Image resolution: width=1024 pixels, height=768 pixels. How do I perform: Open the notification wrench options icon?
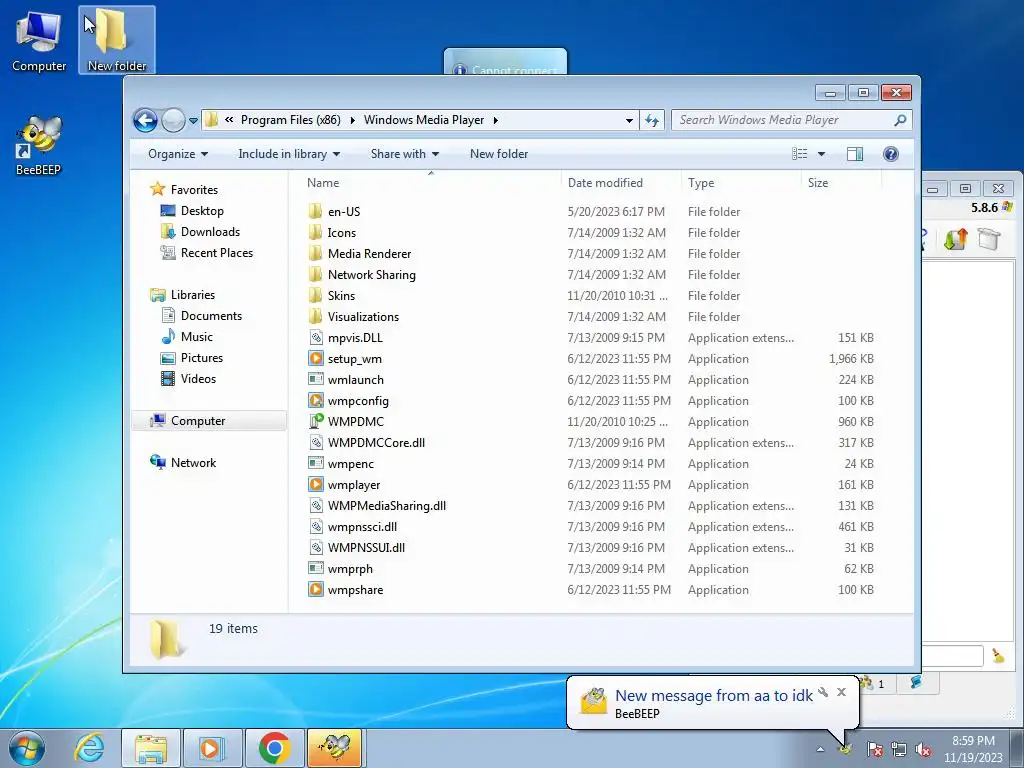(823, 692)
